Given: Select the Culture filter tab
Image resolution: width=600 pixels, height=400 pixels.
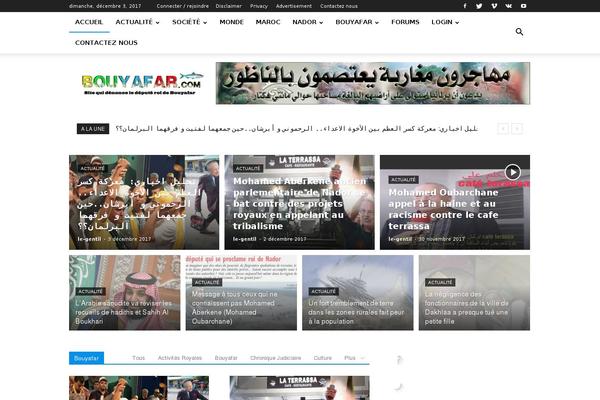Looking at the screenshot, I should click(323, 358).
